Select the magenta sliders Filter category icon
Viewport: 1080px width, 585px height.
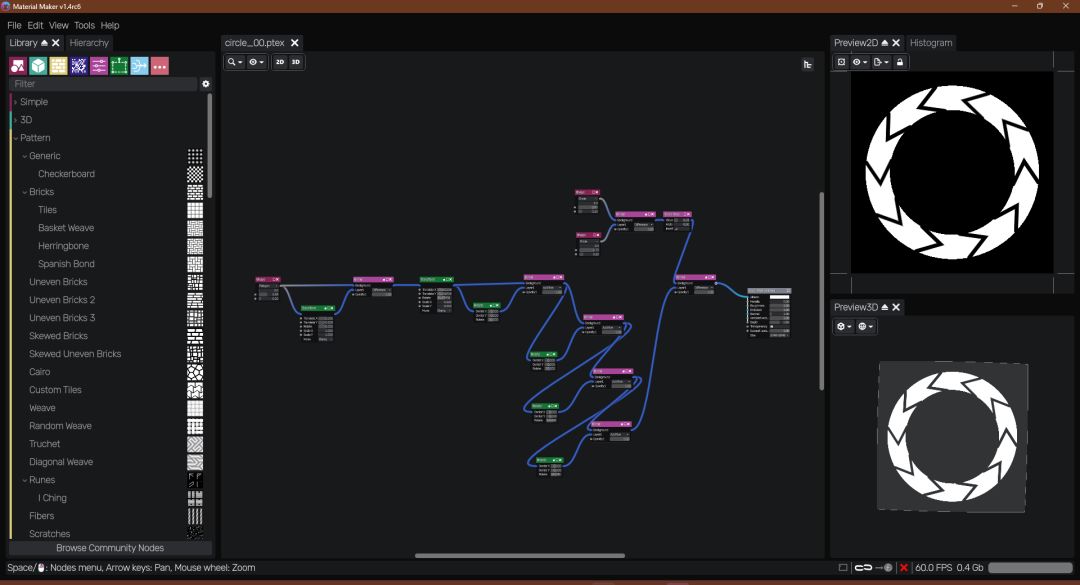98,65
